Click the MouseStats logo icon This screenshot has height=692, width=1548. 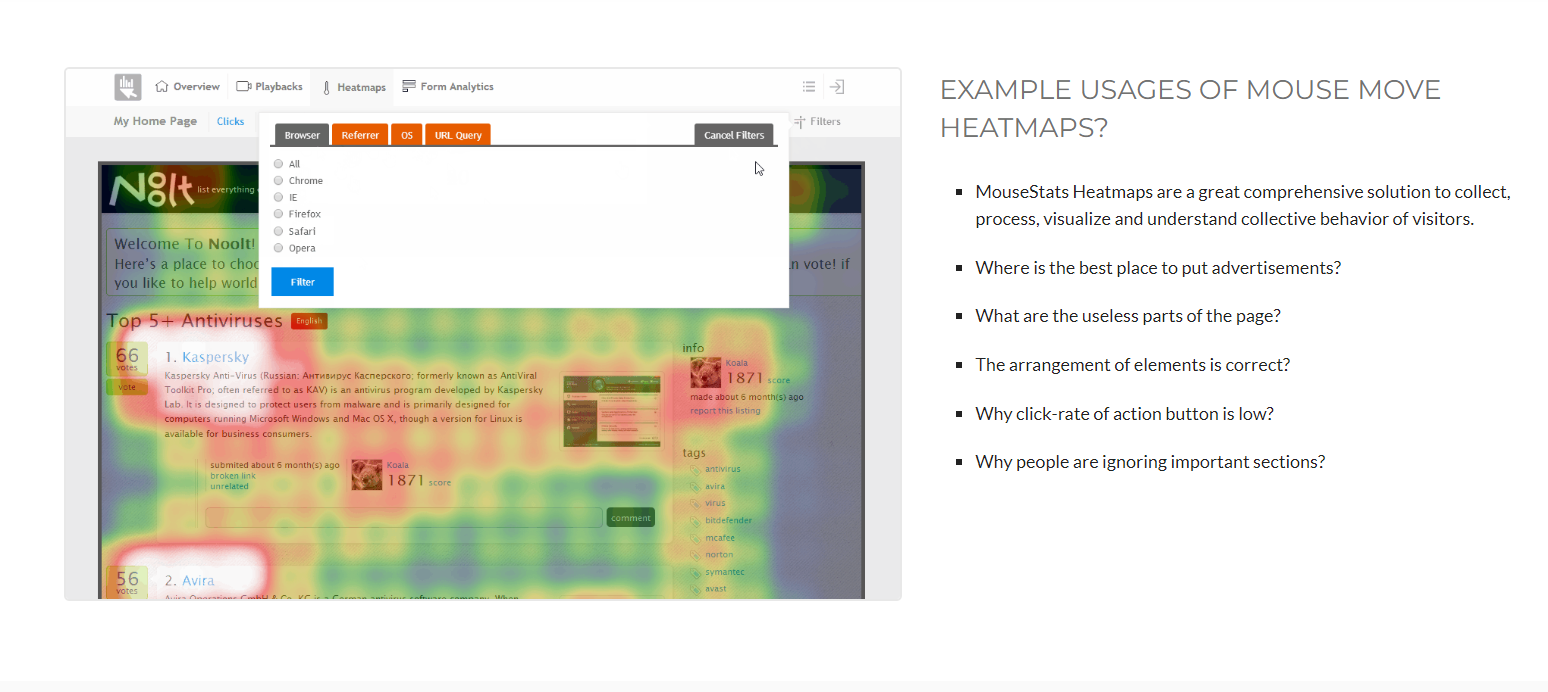point(127,87)
